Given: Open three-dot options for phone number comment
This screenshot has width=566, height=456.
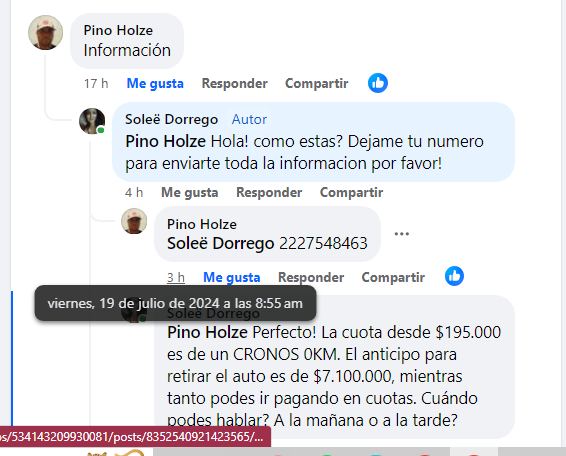Looking at the screenshot, I should point(402,234).
